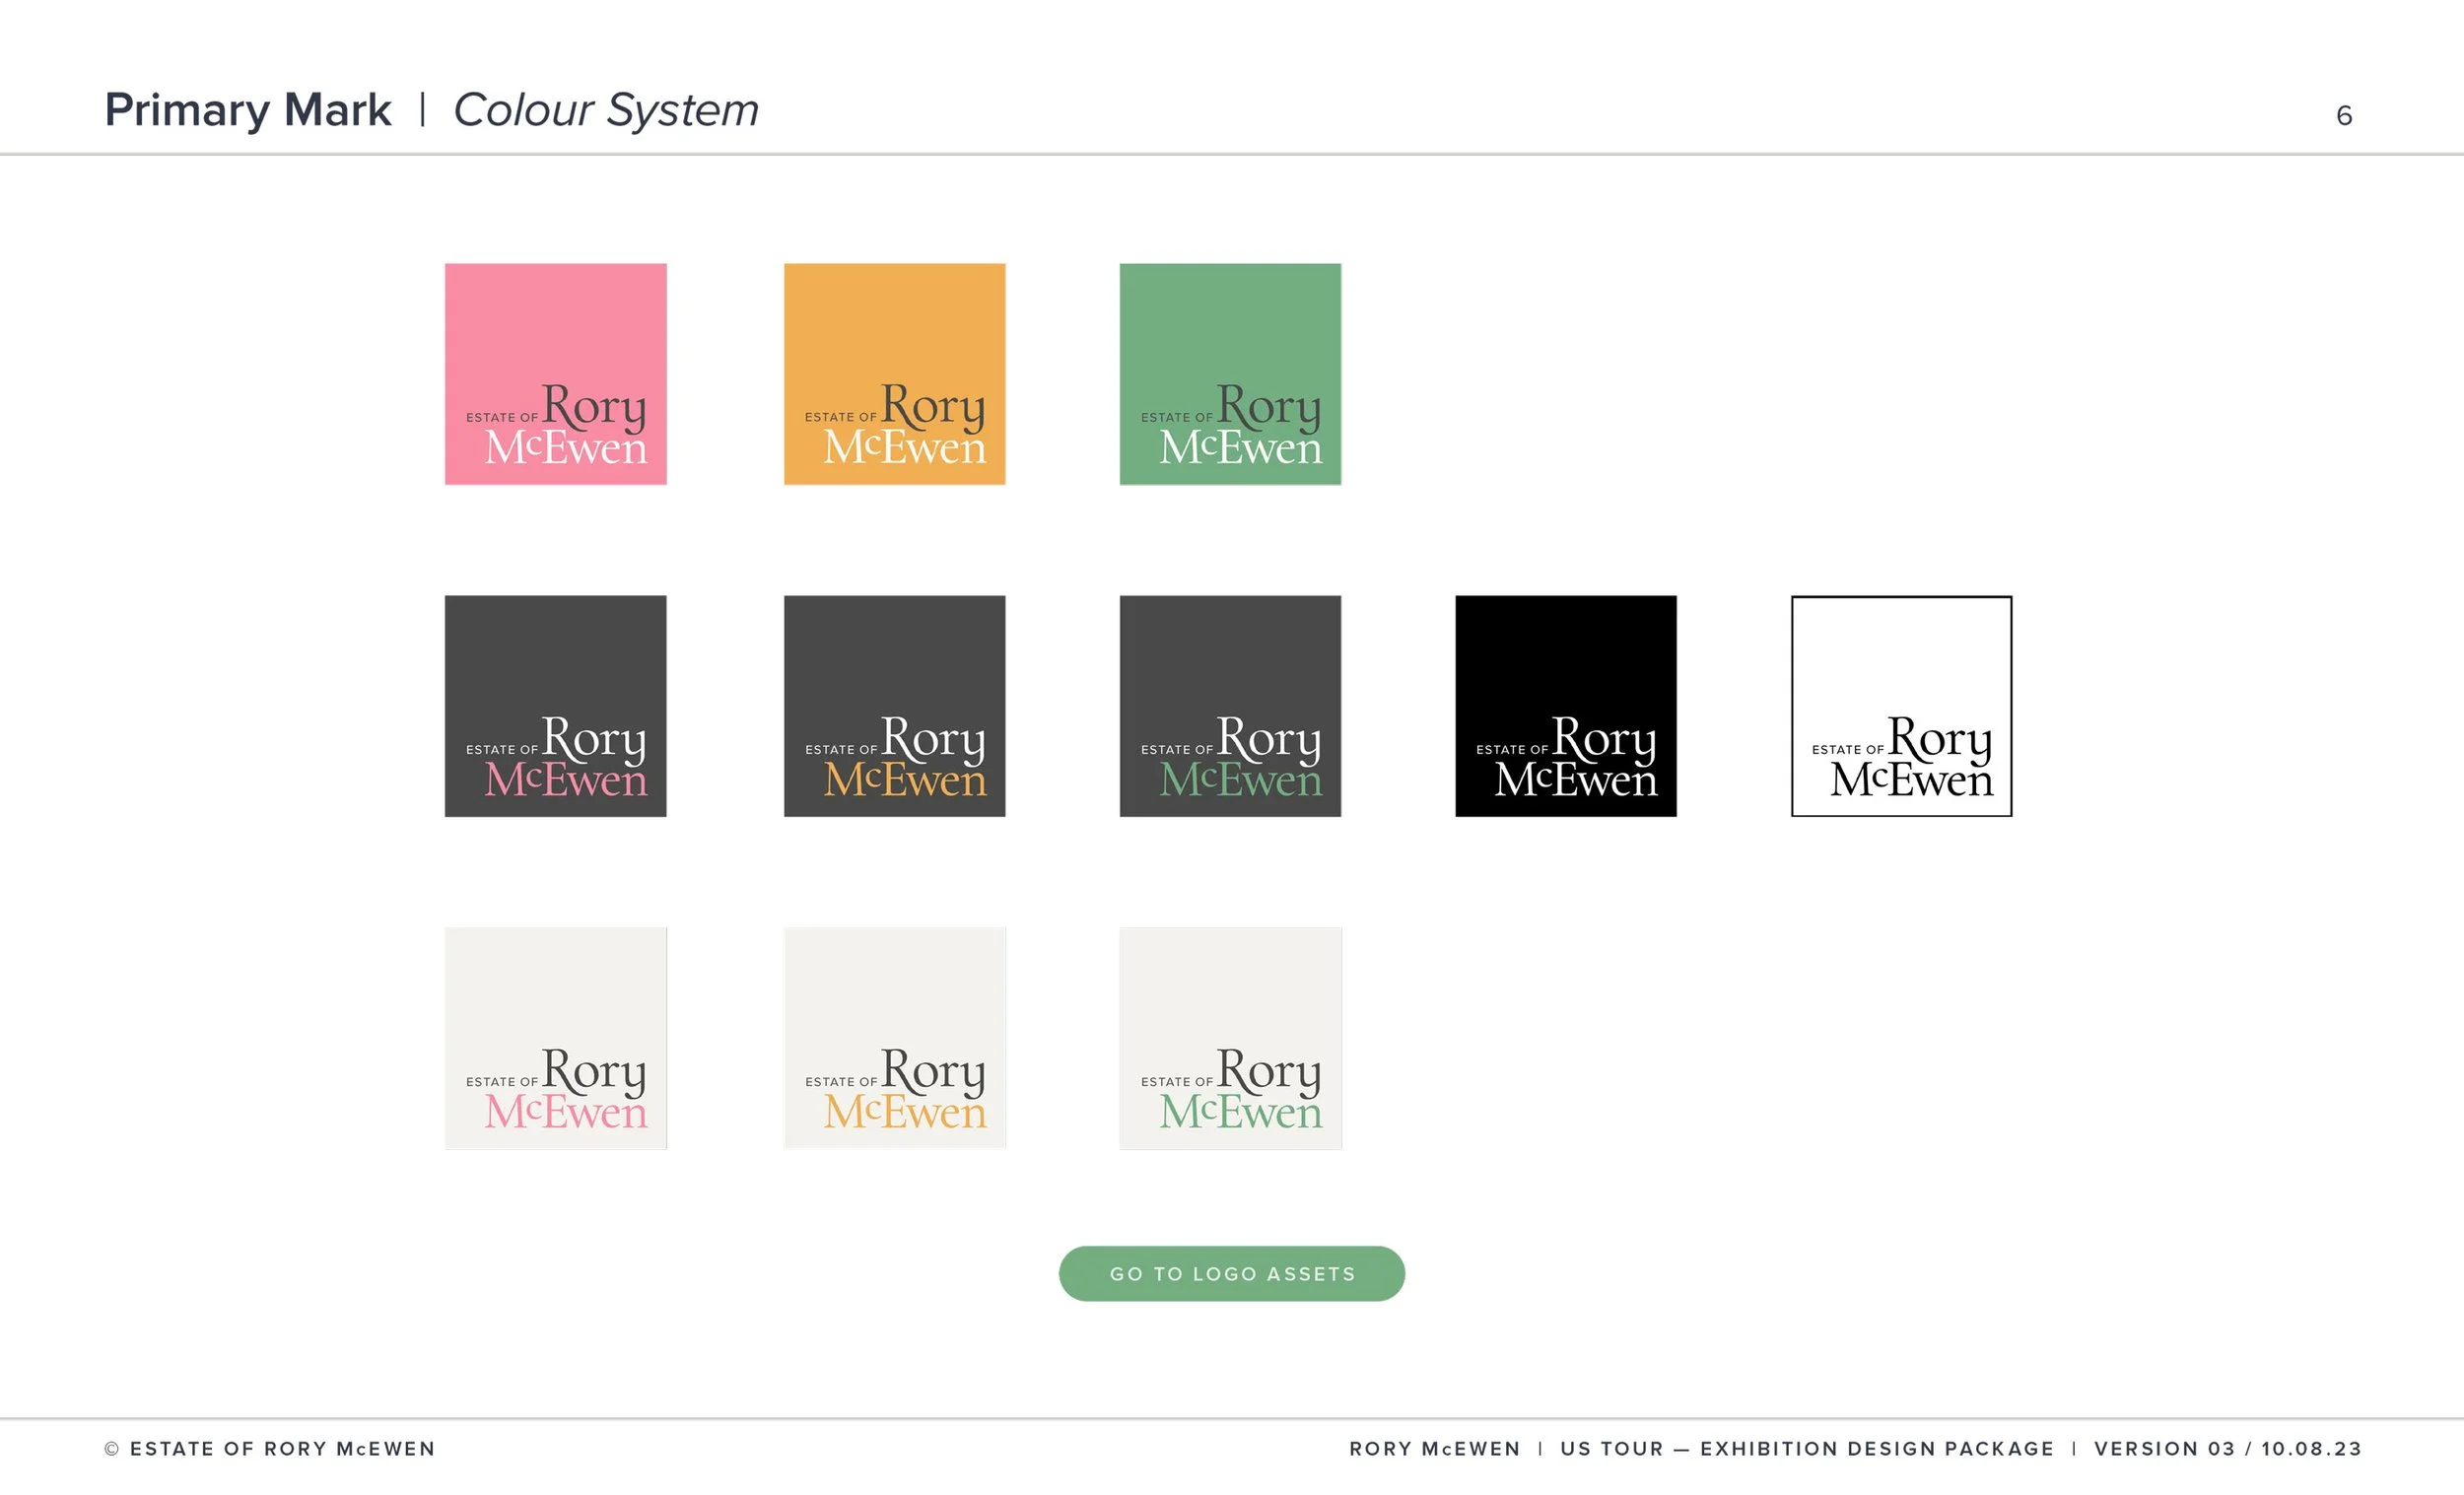
Task: Click cream tile with green McEwen text
Action: pyautogui.click(x=1230, y=1037)
